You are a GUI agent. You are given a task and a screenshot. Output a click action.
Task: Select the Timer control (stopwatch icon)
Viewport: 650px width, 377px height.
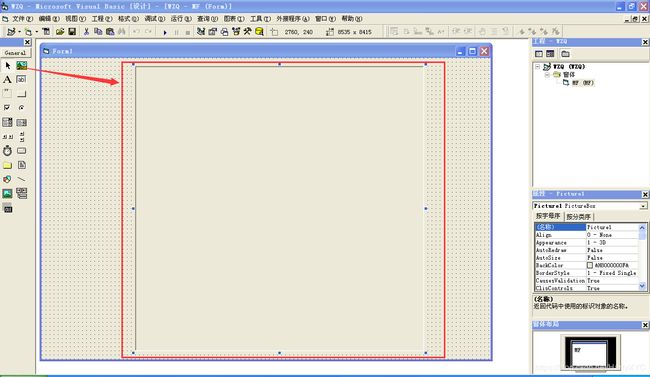(x=7, y=151)
